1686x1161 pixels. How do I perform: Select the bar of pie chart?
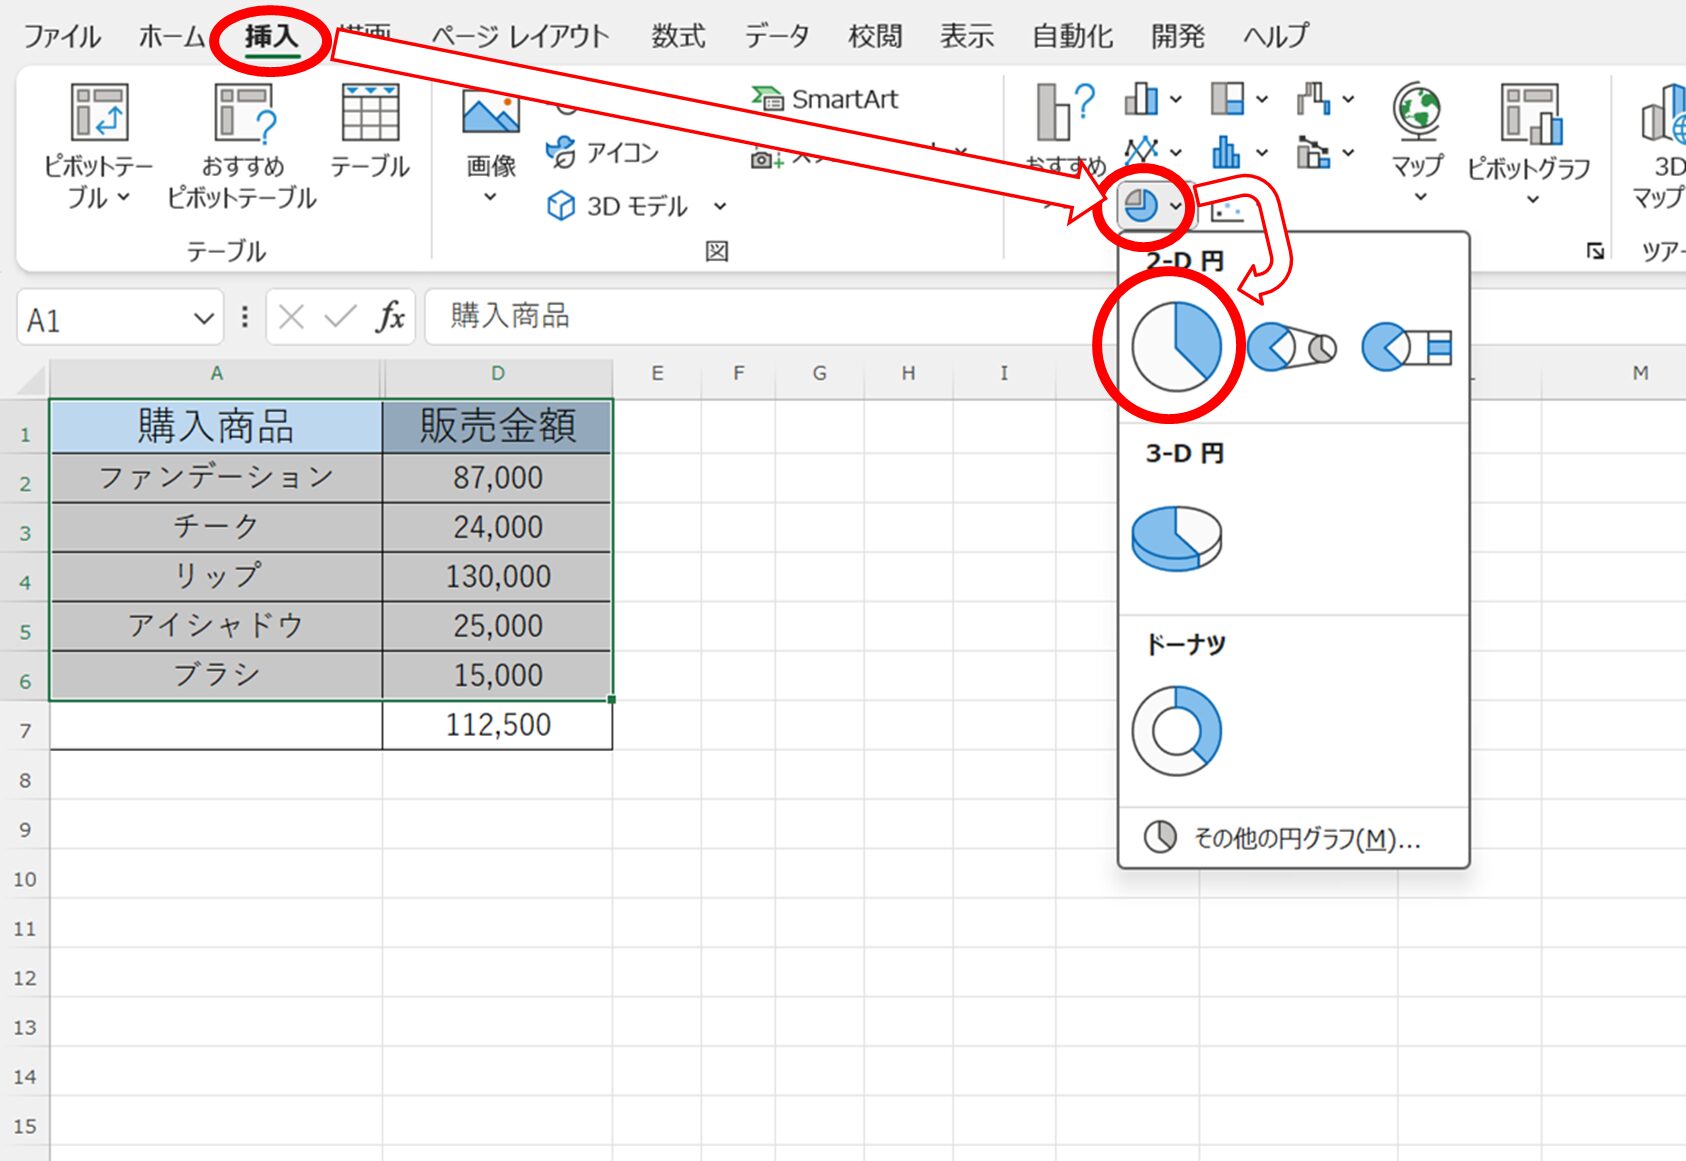pyautogui.click(x=1406, y=348)
